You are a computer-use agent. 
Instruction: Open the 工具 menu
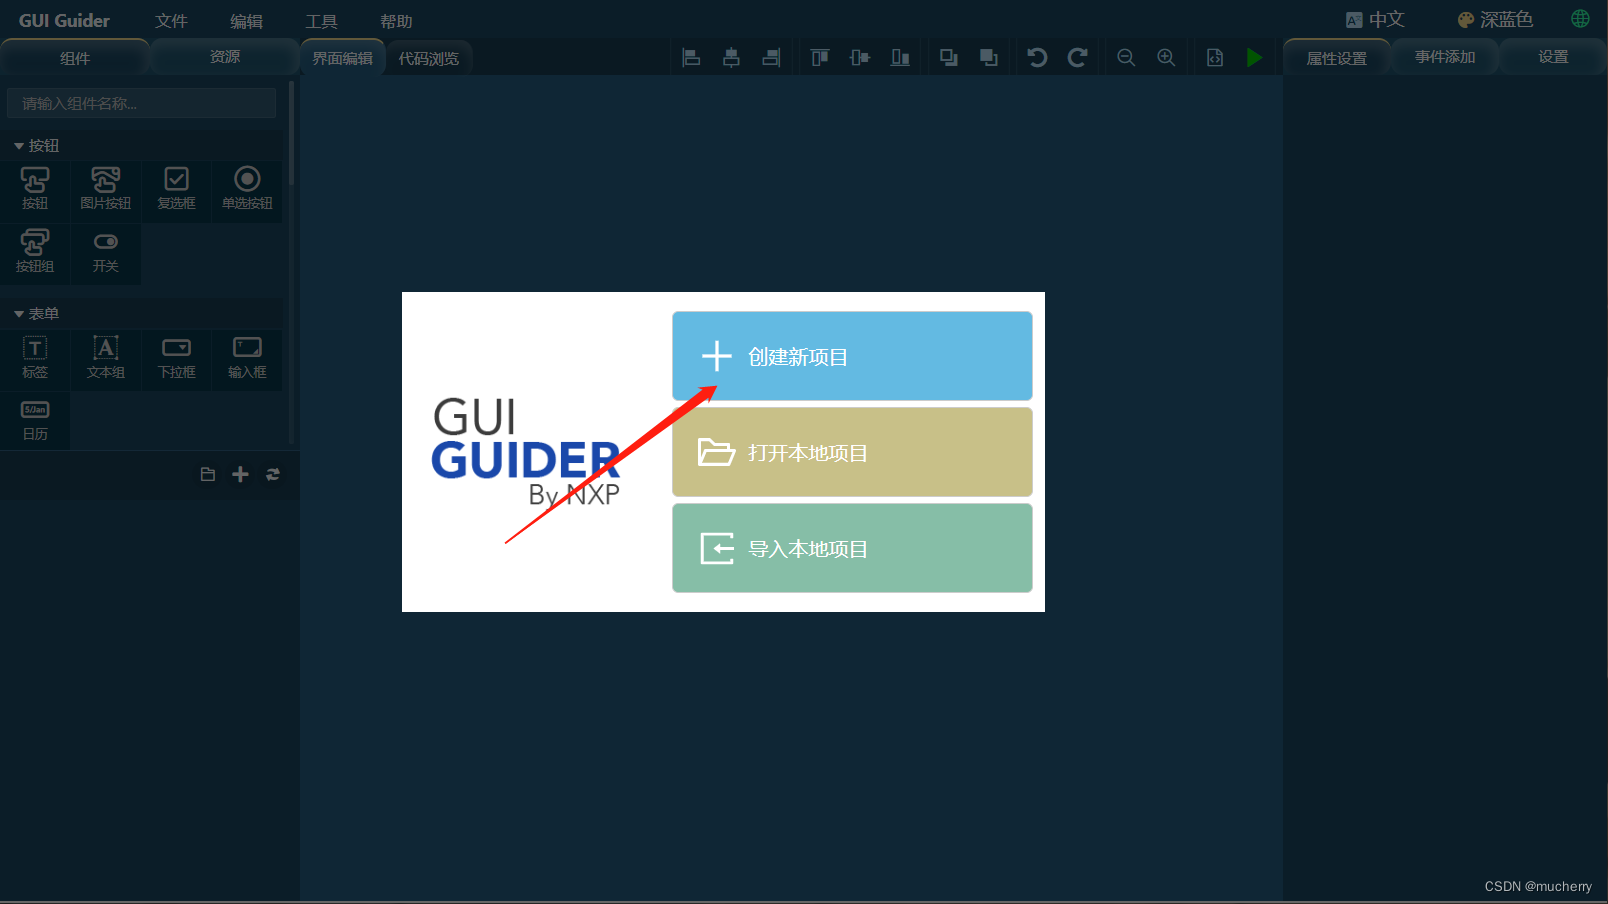click(x=322, y=21)
